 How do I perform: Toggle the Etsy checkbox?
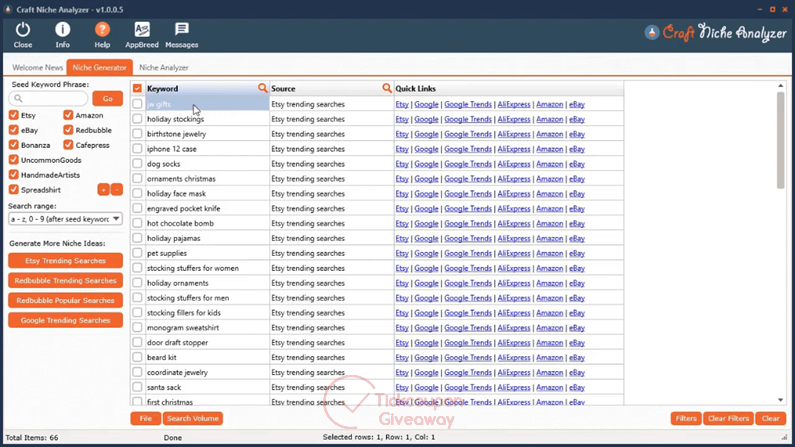pos(14,115)
